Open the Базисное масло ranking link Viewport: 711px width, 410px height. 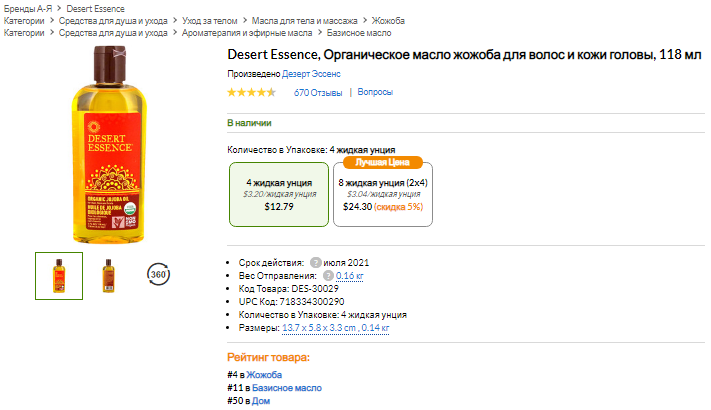(286, 387)
